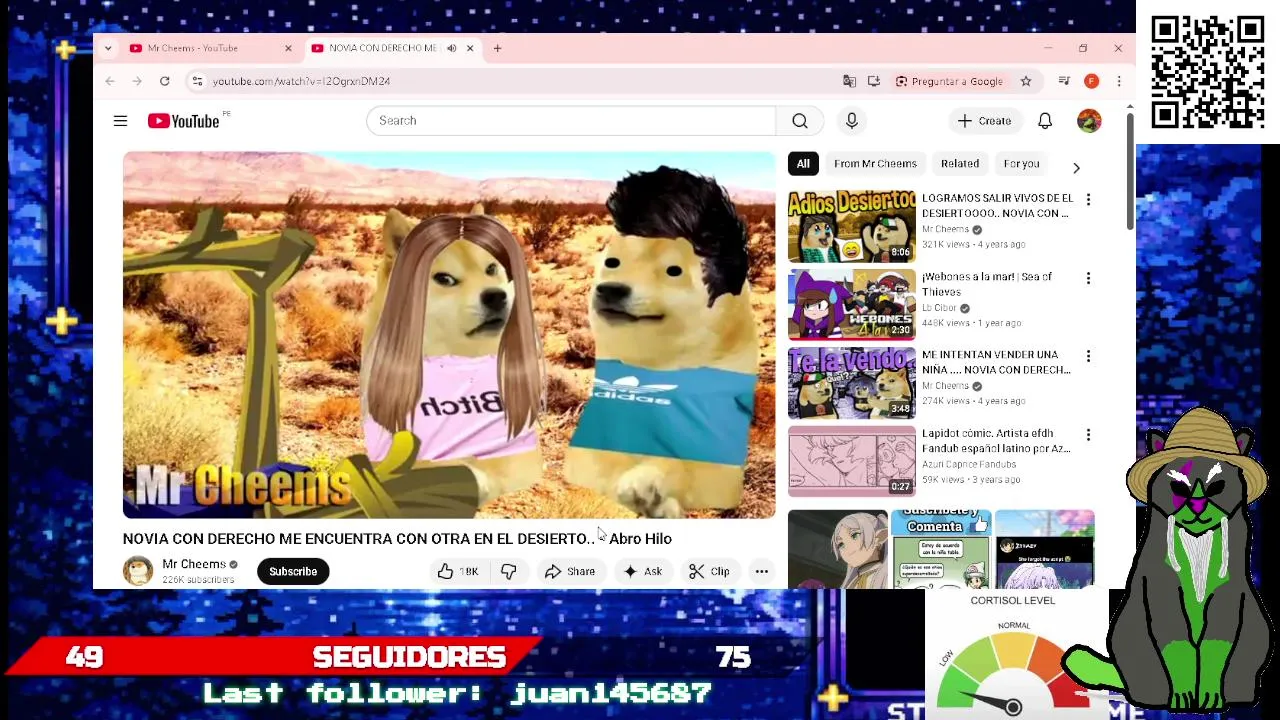Open options for Lapidot cómic video
The width and height of the screenshot is (1280, 720).
pyautogui.click(x=1088, y=435)
